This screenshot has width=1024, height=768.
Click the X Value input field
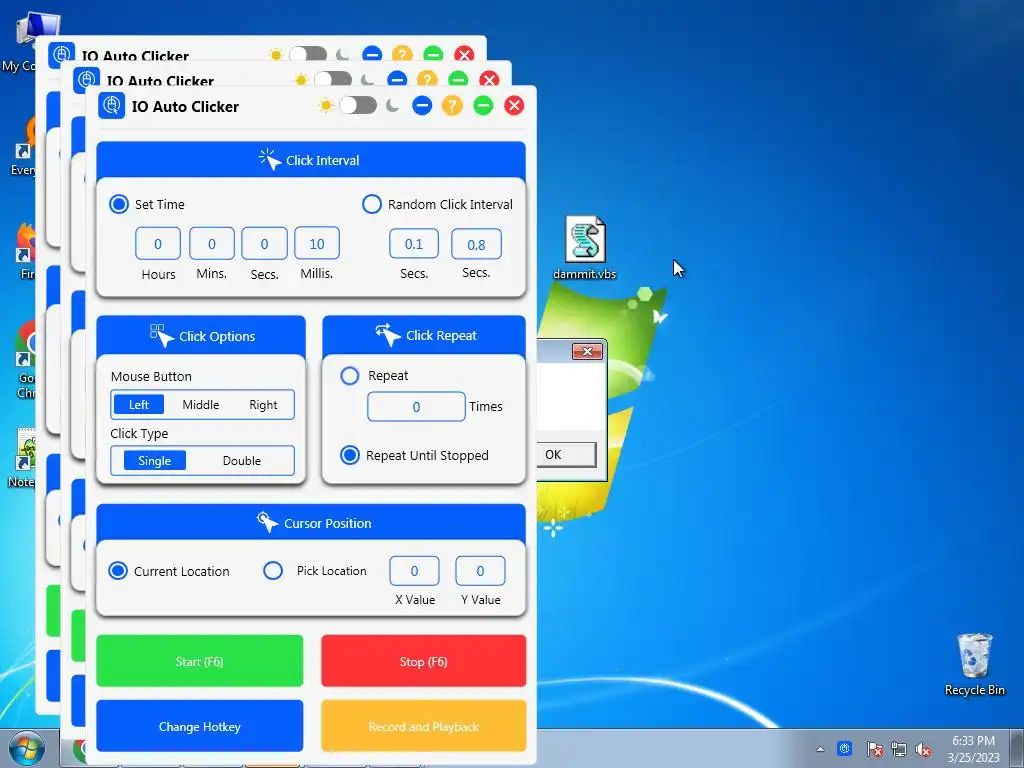pyautogui.click(x=415, y=571)
